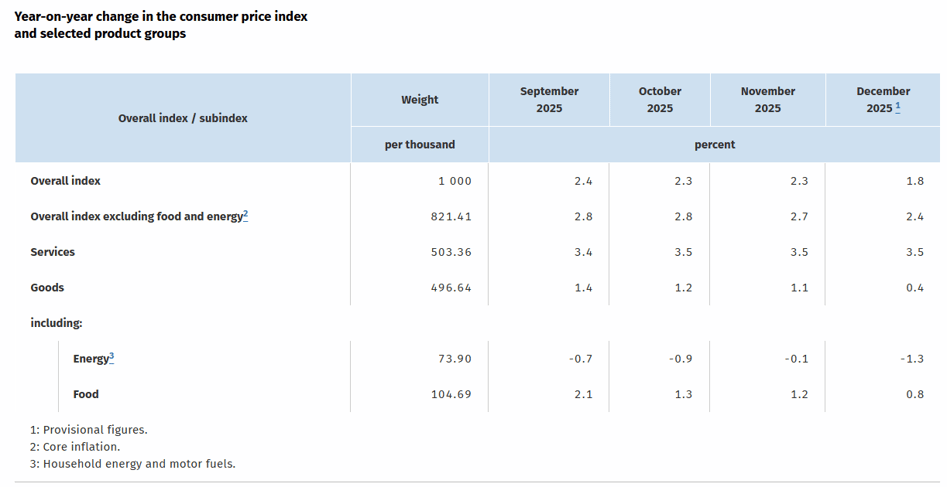Click the Services row label
Screen dimensions: 947x487
click(x=53, y=252)
